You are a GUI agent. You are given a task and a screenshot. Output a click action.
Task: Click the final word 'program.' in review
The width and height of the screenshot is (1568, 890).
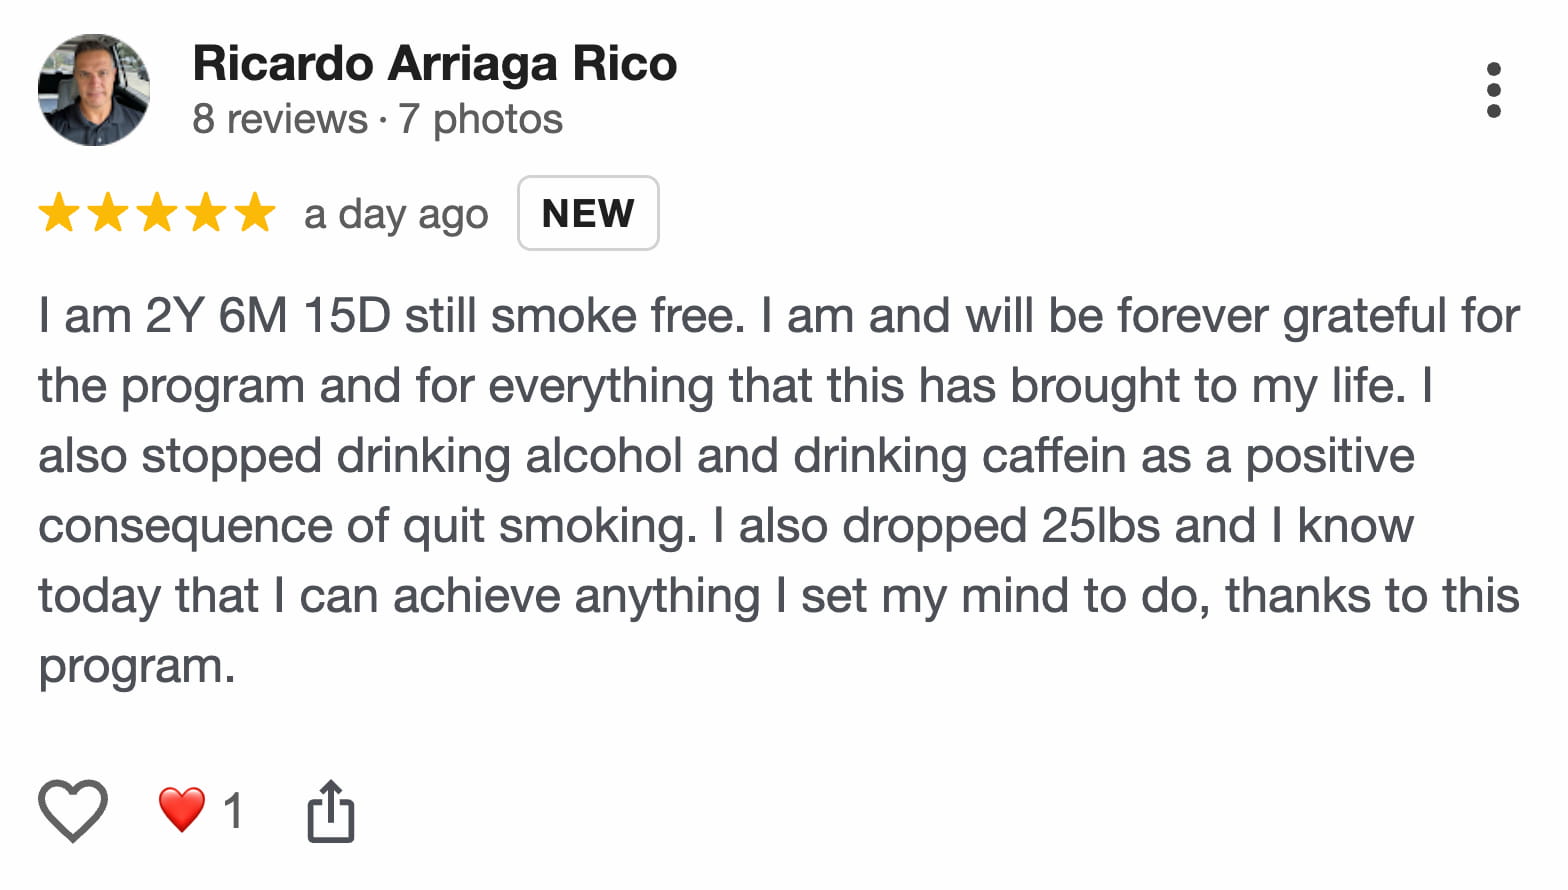click(x=137, y=666)
